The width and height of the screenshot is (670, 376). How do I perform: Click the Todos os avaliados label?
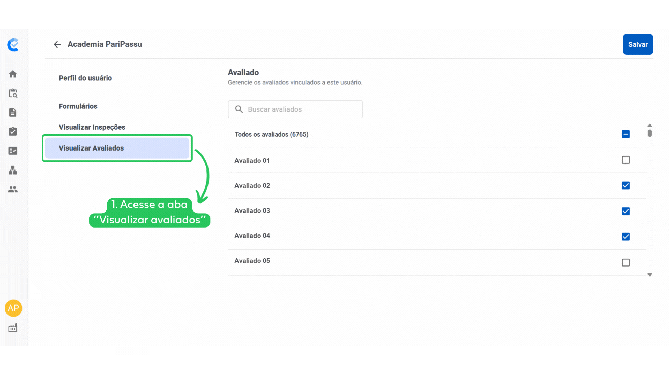271,134
